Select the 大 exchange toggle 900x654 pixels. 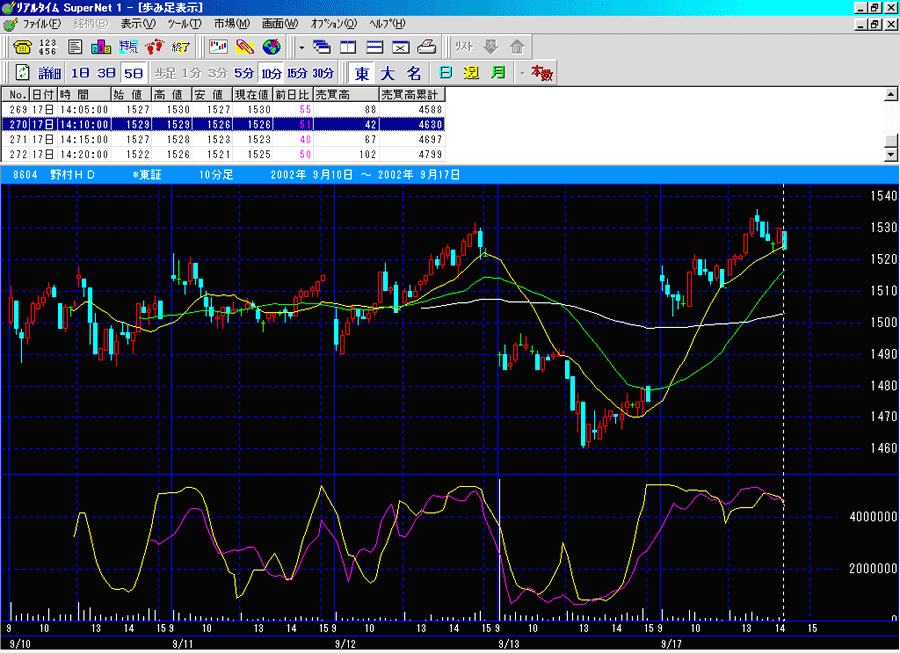[x=388, y=73]
